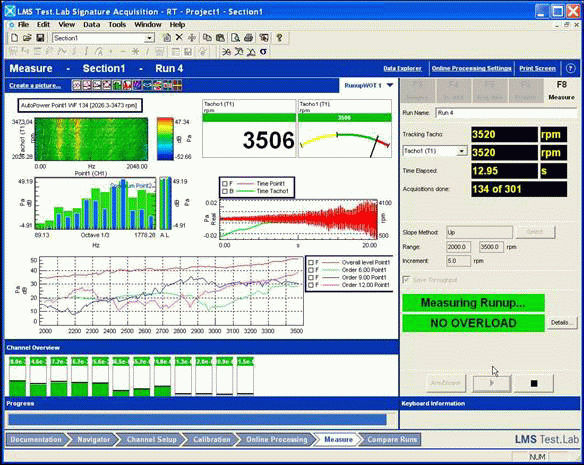The width and height of the screenshot is (584, 465).
Task: Click the blue measurement progress bar
Action: tap(197, 420)
